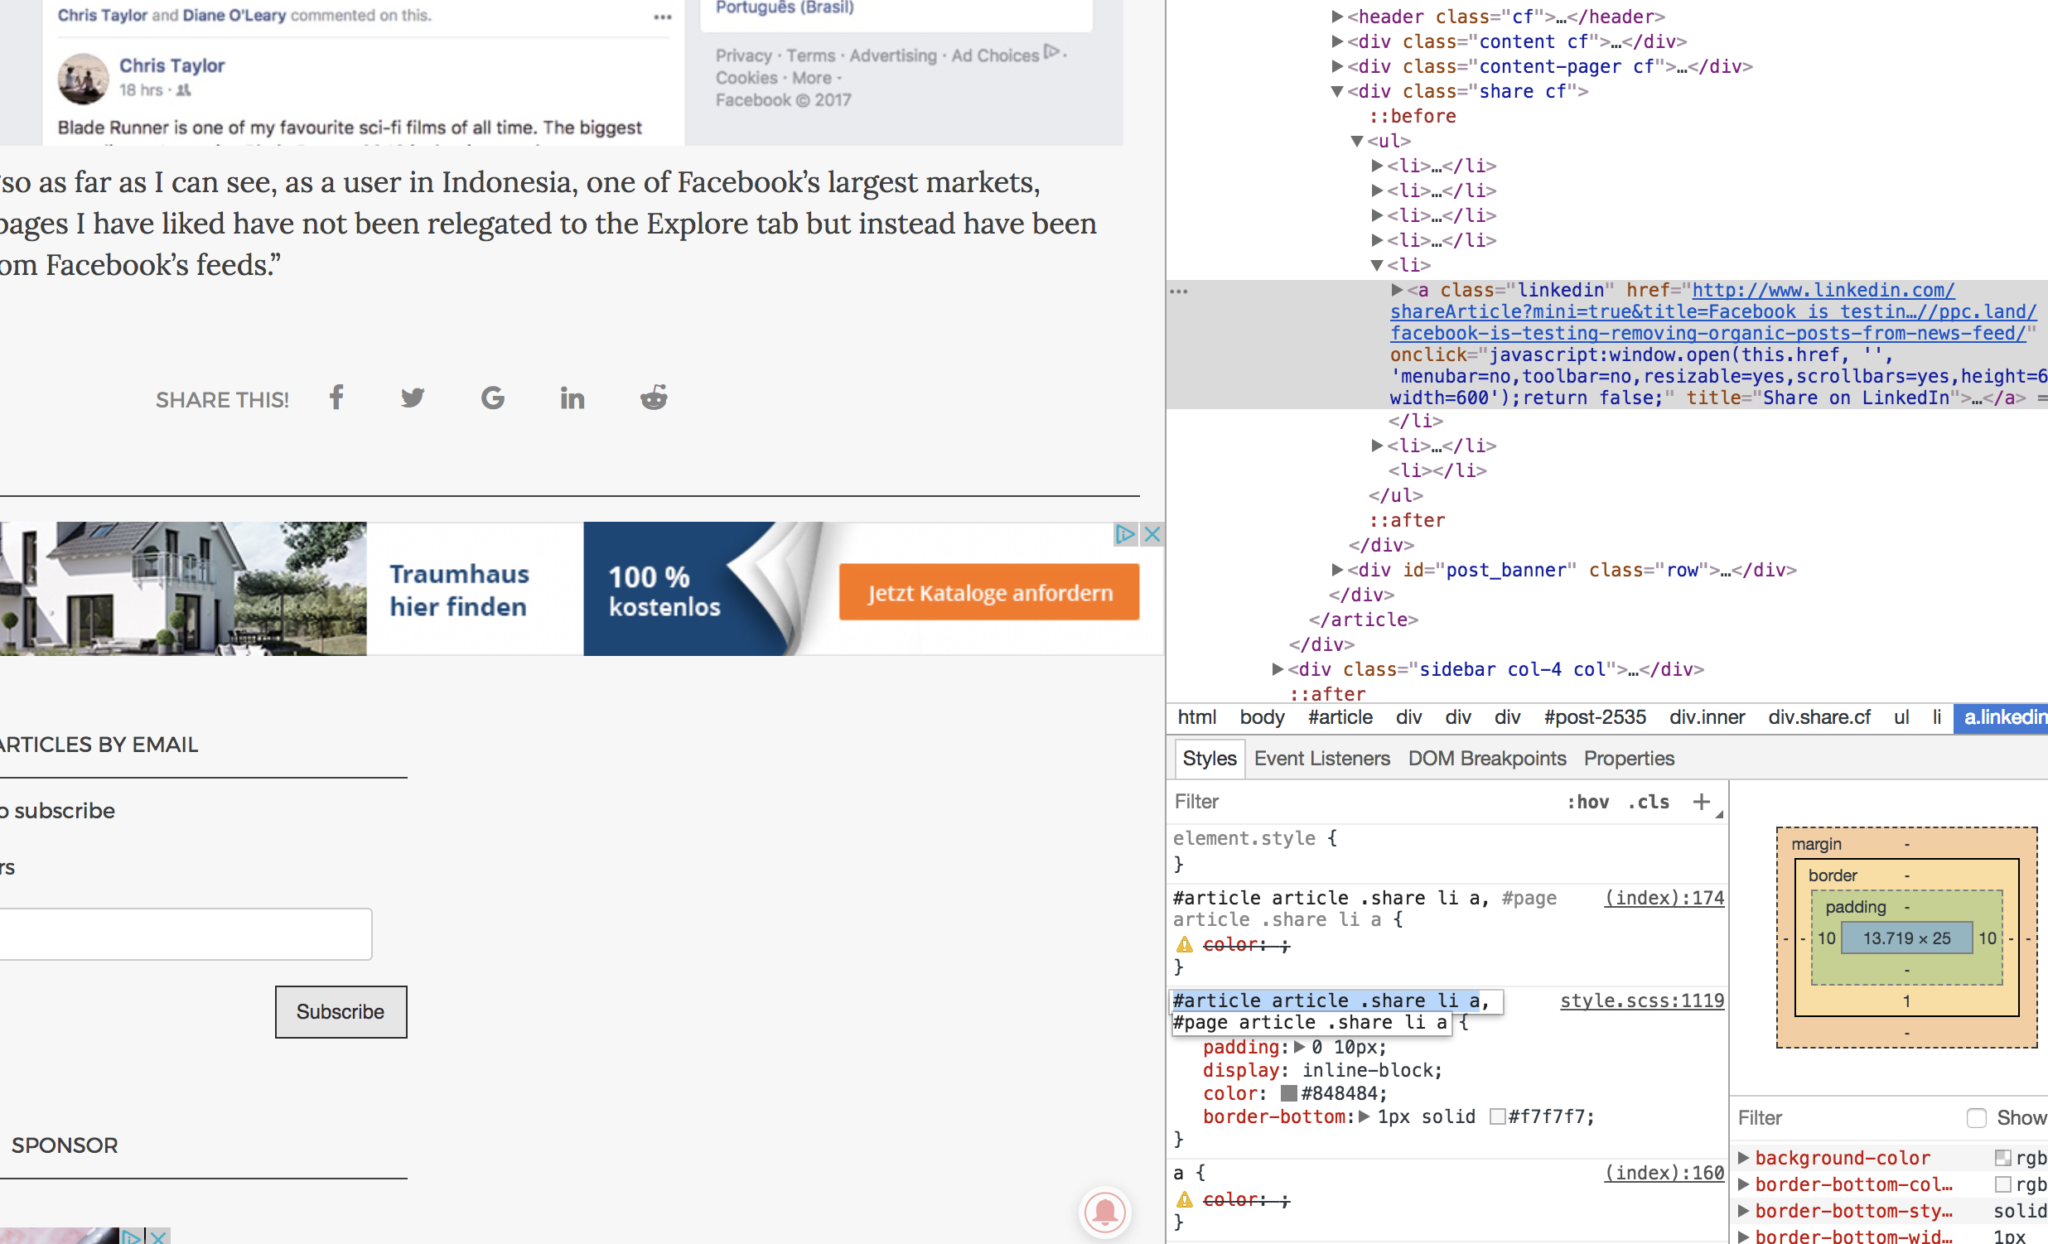Click the Reddit share icon
Image resolution: width=2048 pixels, height=1244 pixels.
[654, 398]
